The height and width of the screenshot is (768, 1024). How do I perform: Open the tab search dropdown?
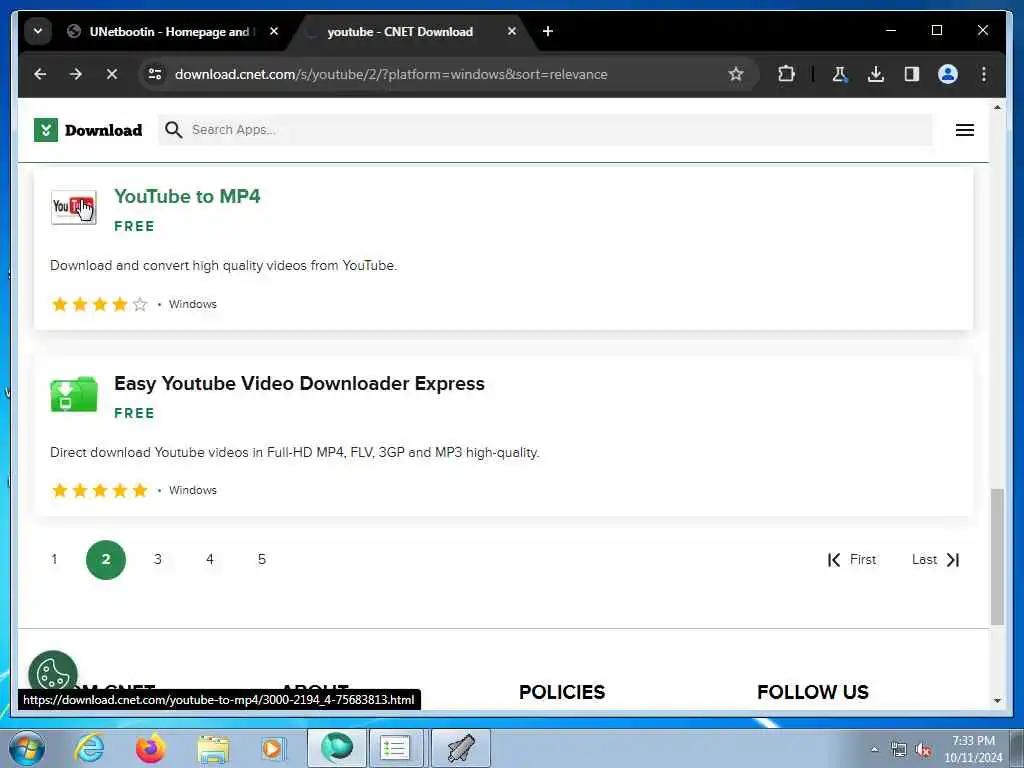(x=38, y=31)
